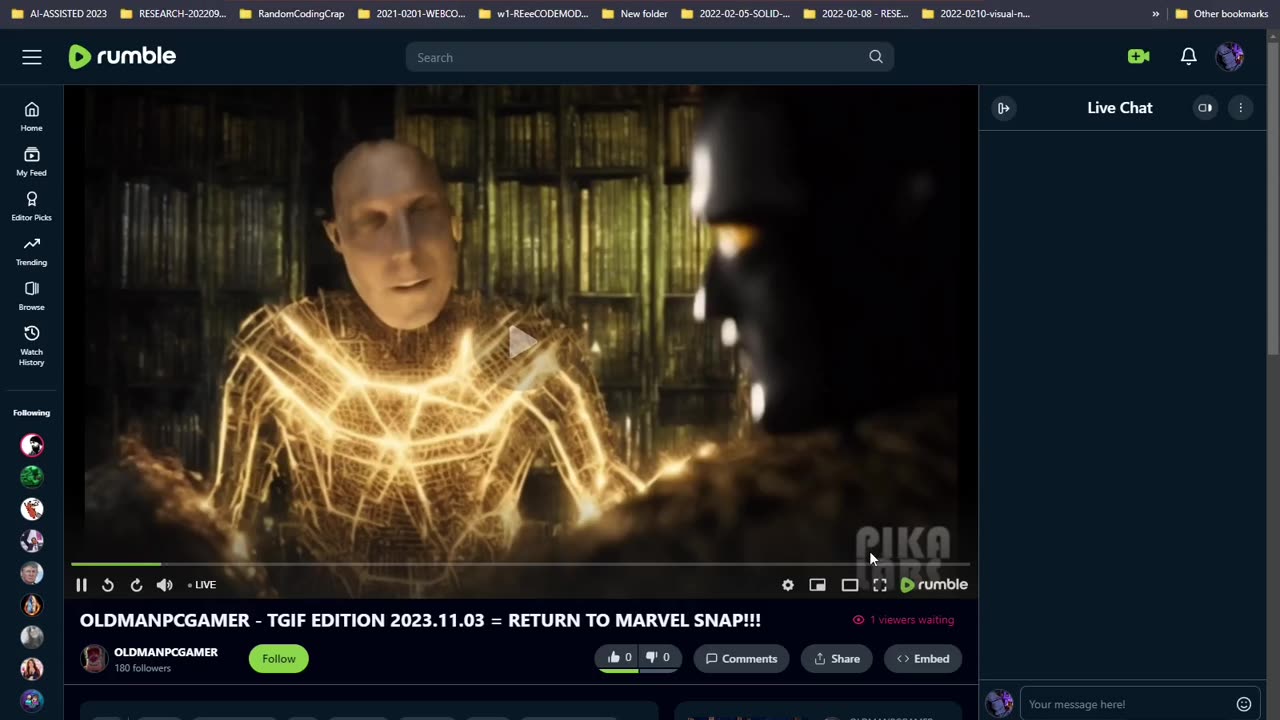The width and height of the screenshot is (1280, 720).
Task: Follow OLDMANPCGAMER channel
Action: pos(279,659)
